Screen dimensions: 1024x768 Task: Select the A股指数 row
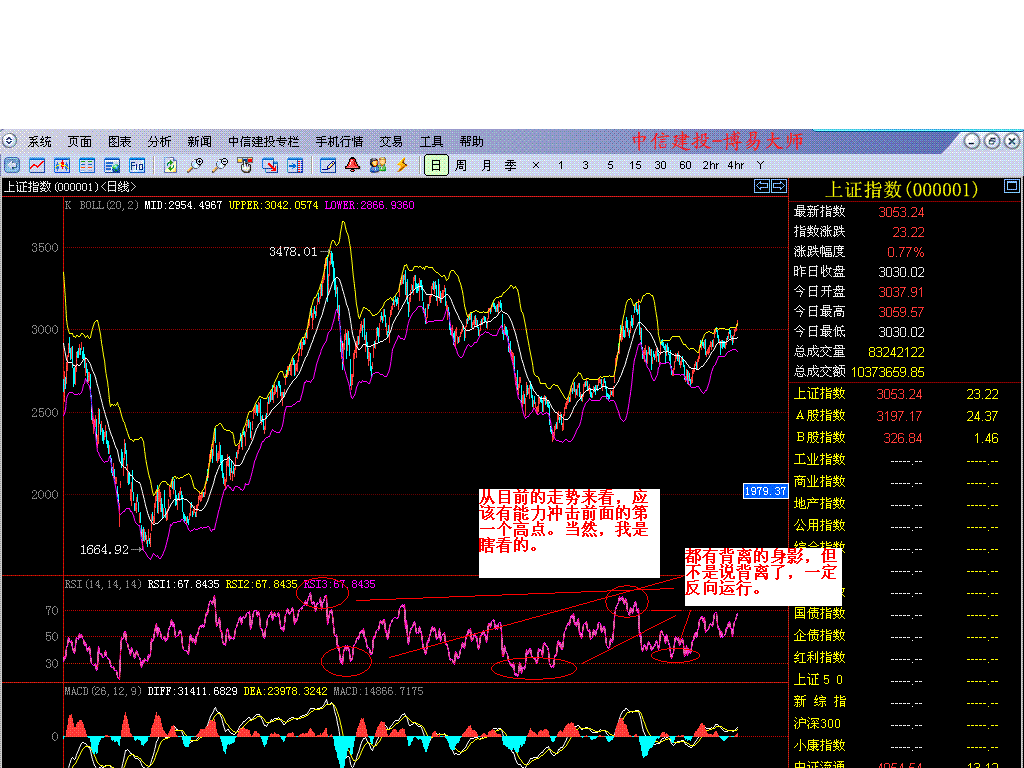[x=904, y=415]
